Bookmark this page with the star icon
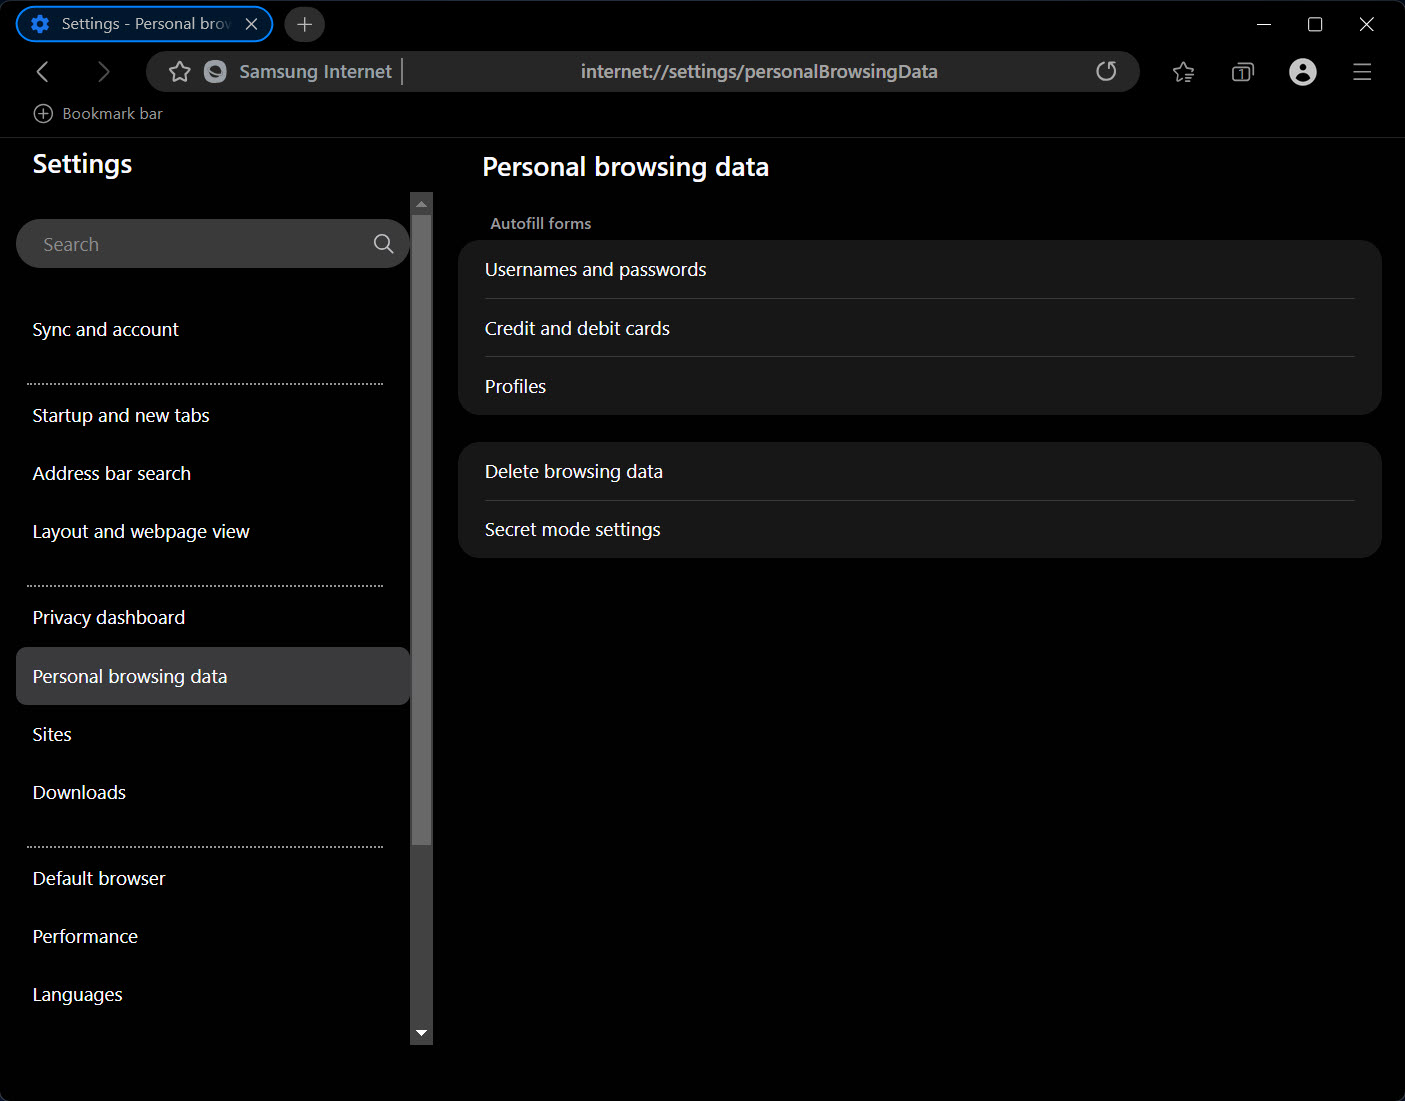The width and height of the screenshot is (1405, 1101). 180,72
